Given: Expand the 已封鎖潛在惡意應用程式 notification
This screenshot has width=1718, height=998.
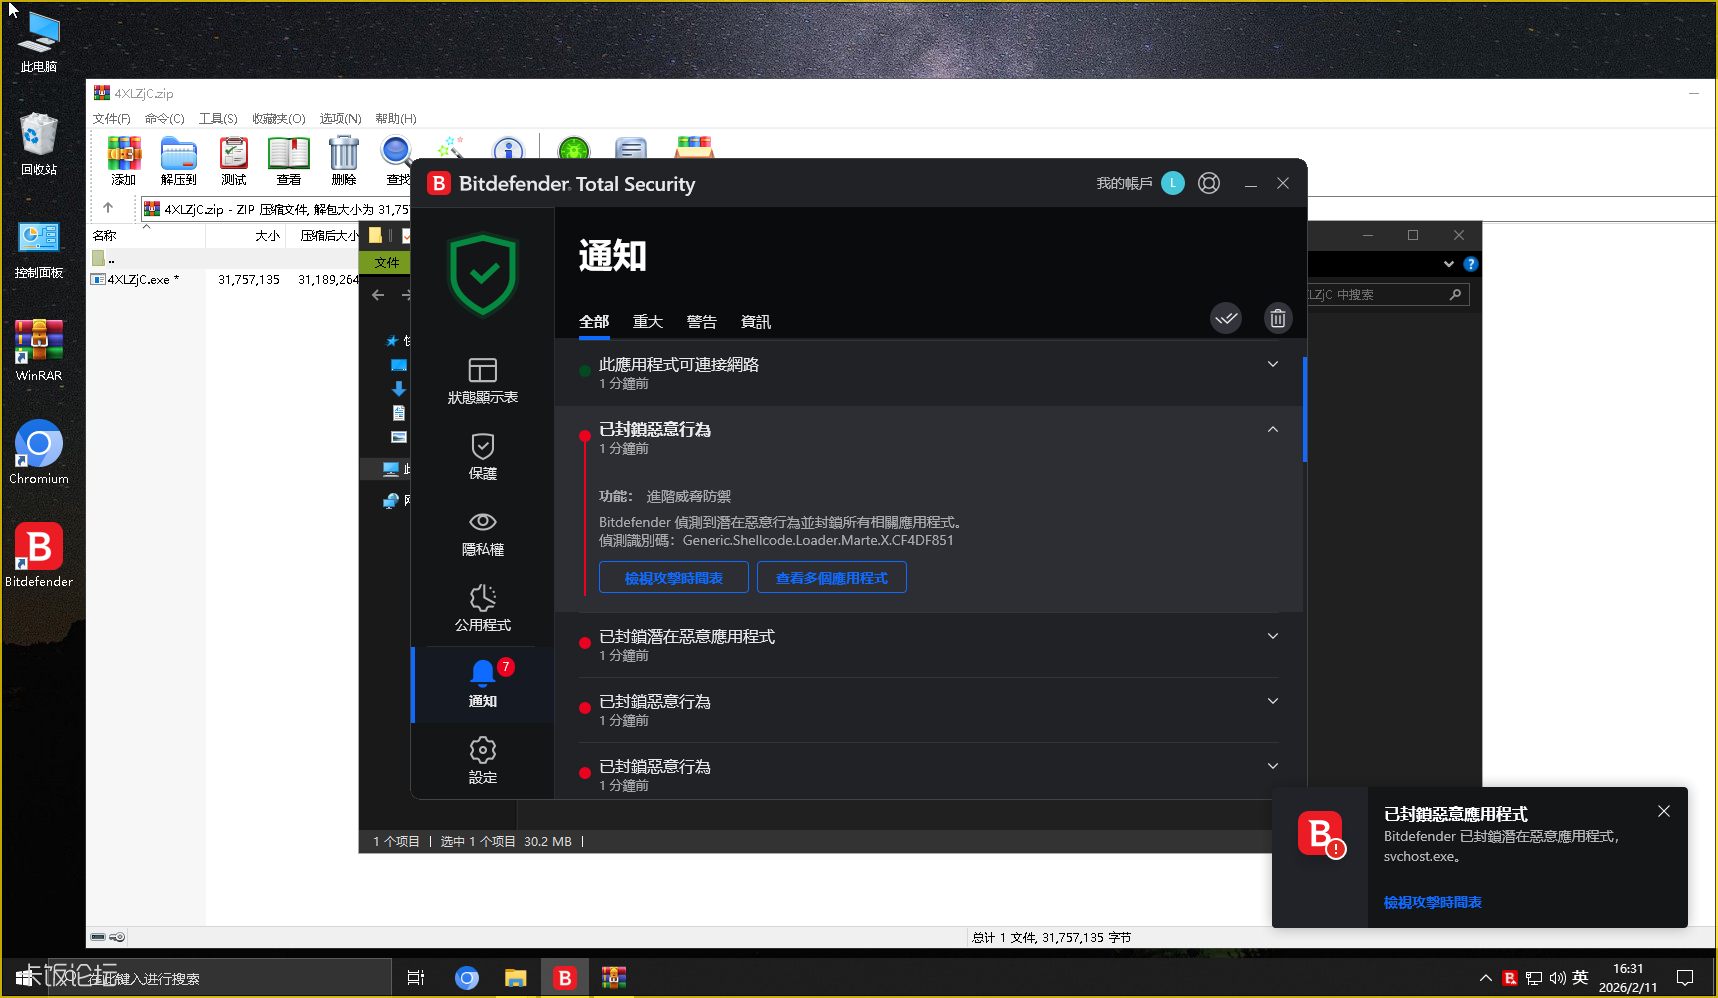Looking at the screenshot, I should 1272,637.
